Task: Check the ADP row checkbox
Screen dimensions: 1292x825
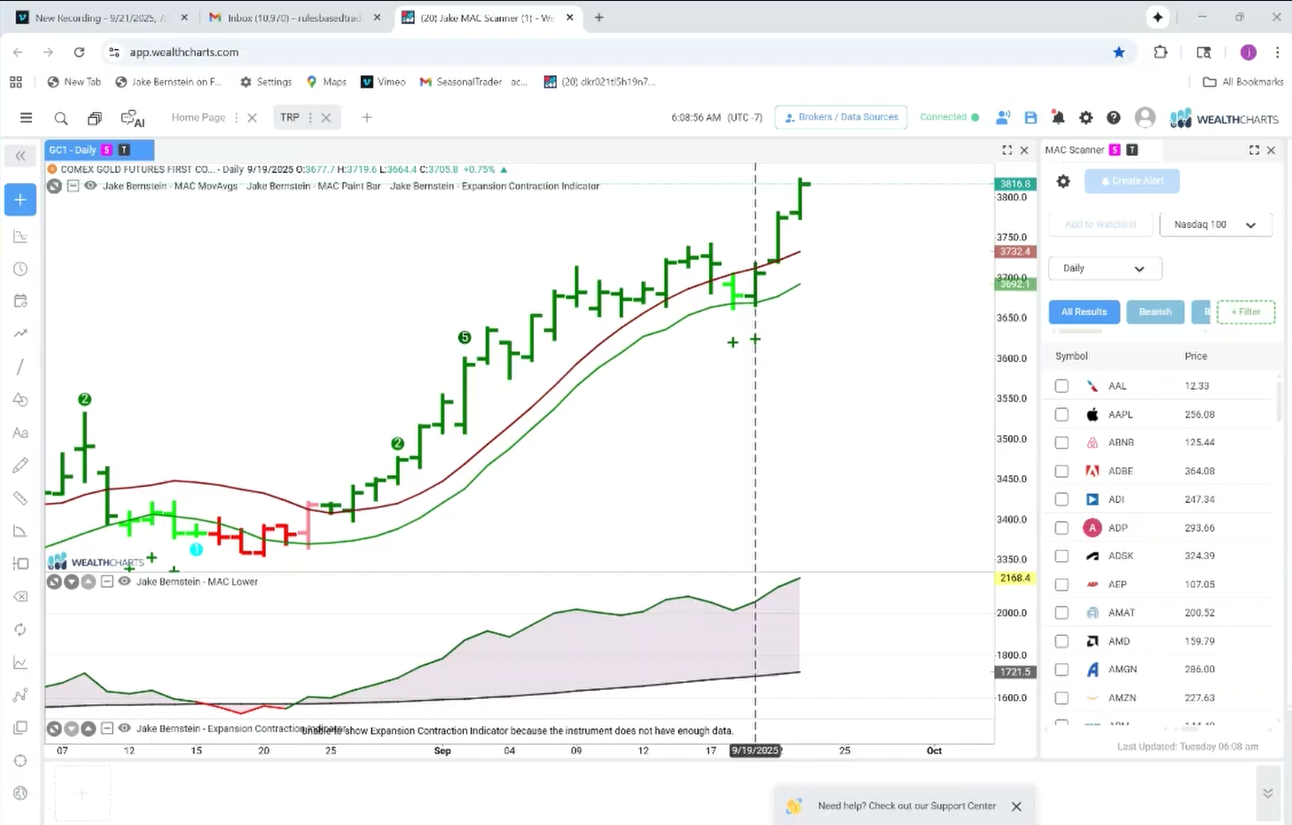Action: tap(1061, 528)
